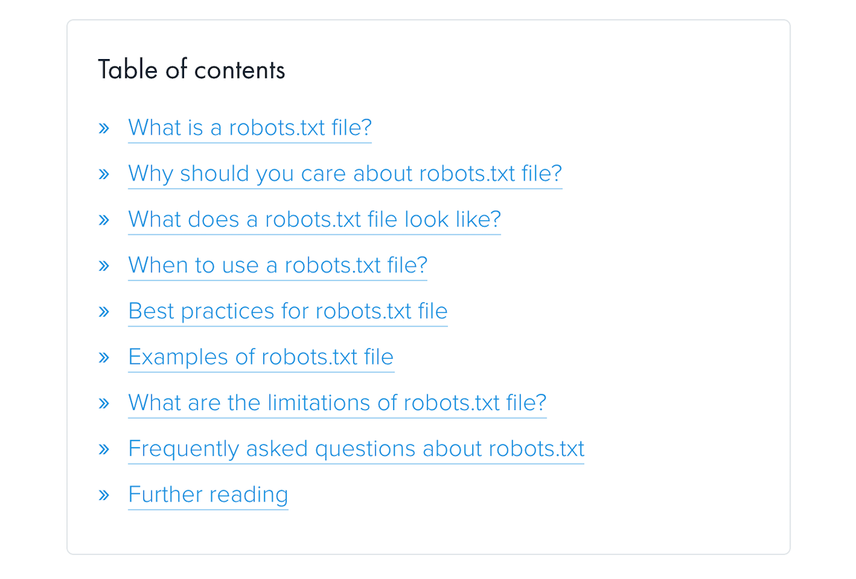Click 'Frequently asked questions about robots.txt'

[x=355, y=449]
